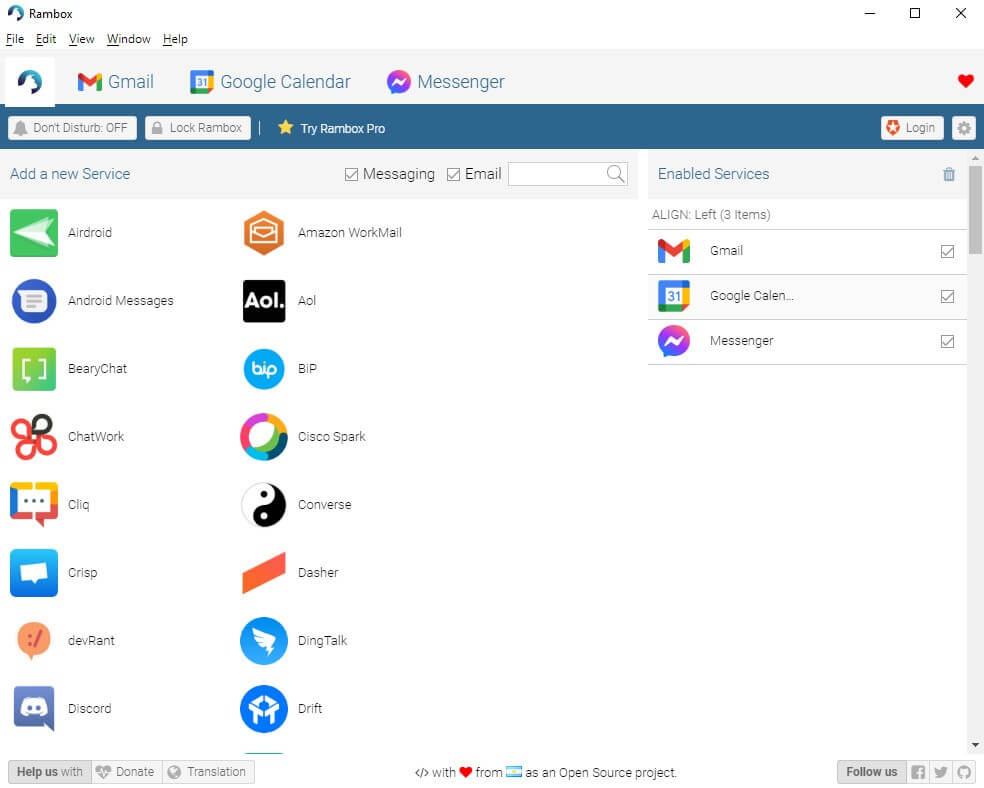Add the Drift service icon
984x788 pixels.
pos(264,709)
